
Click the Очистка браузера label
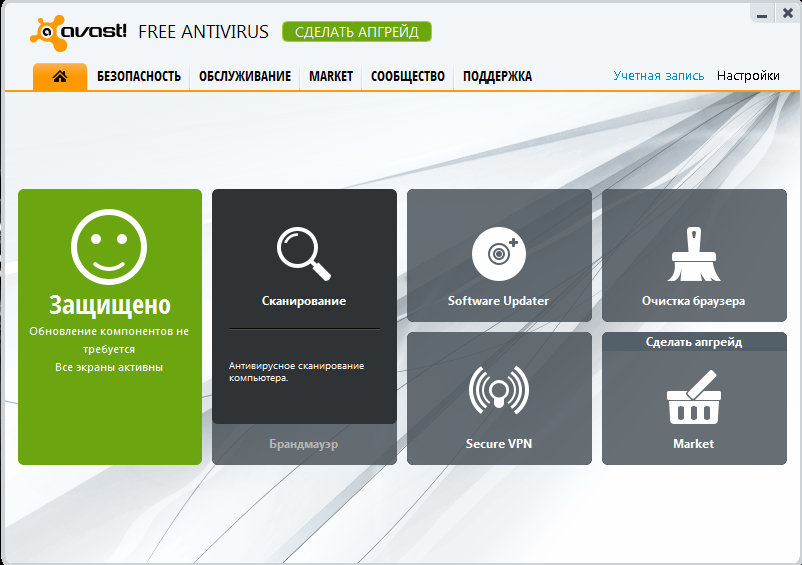click(694, 301)
